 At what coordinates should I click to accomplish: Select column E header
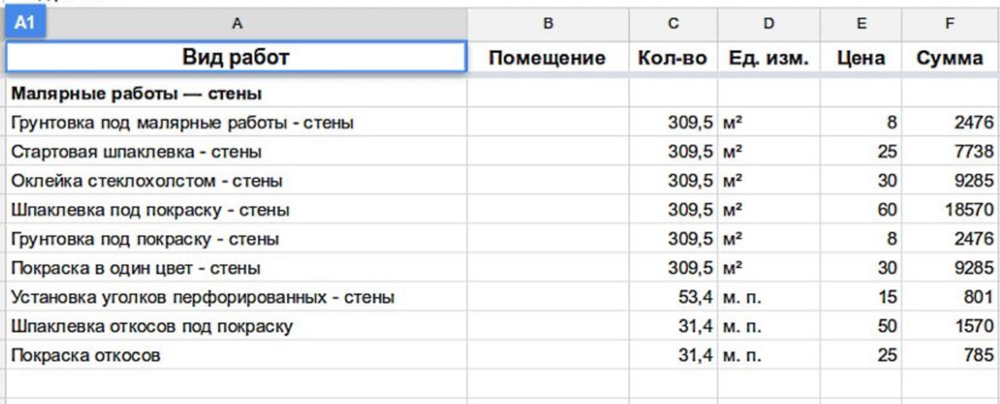[x=860, y=23]
